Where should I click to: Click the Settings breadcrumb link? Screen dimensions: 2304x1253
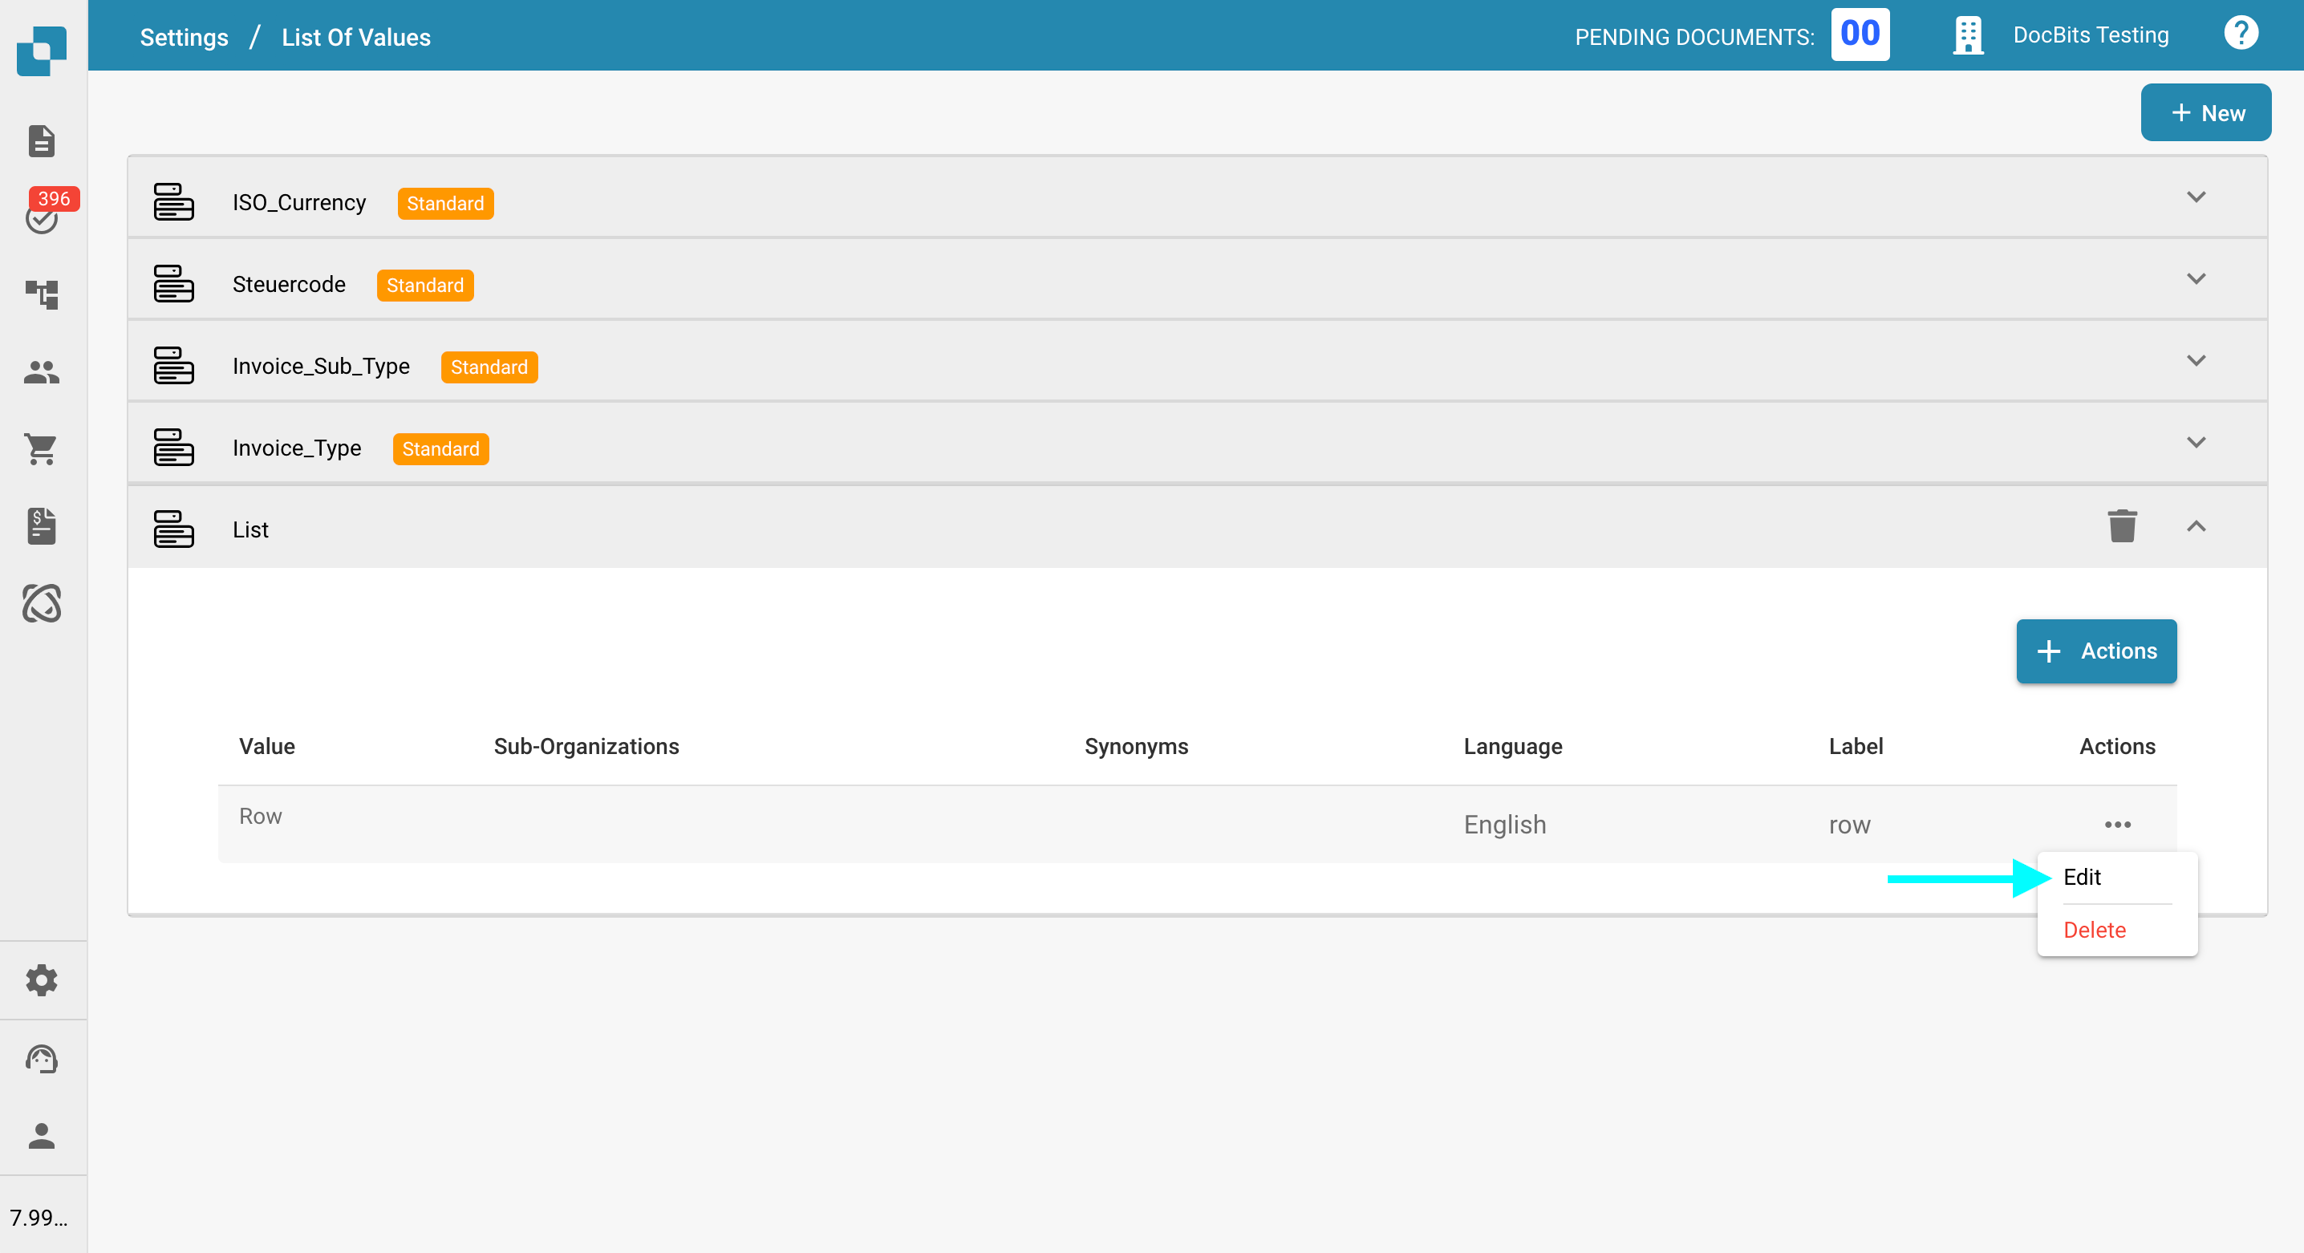coord(184,37)
